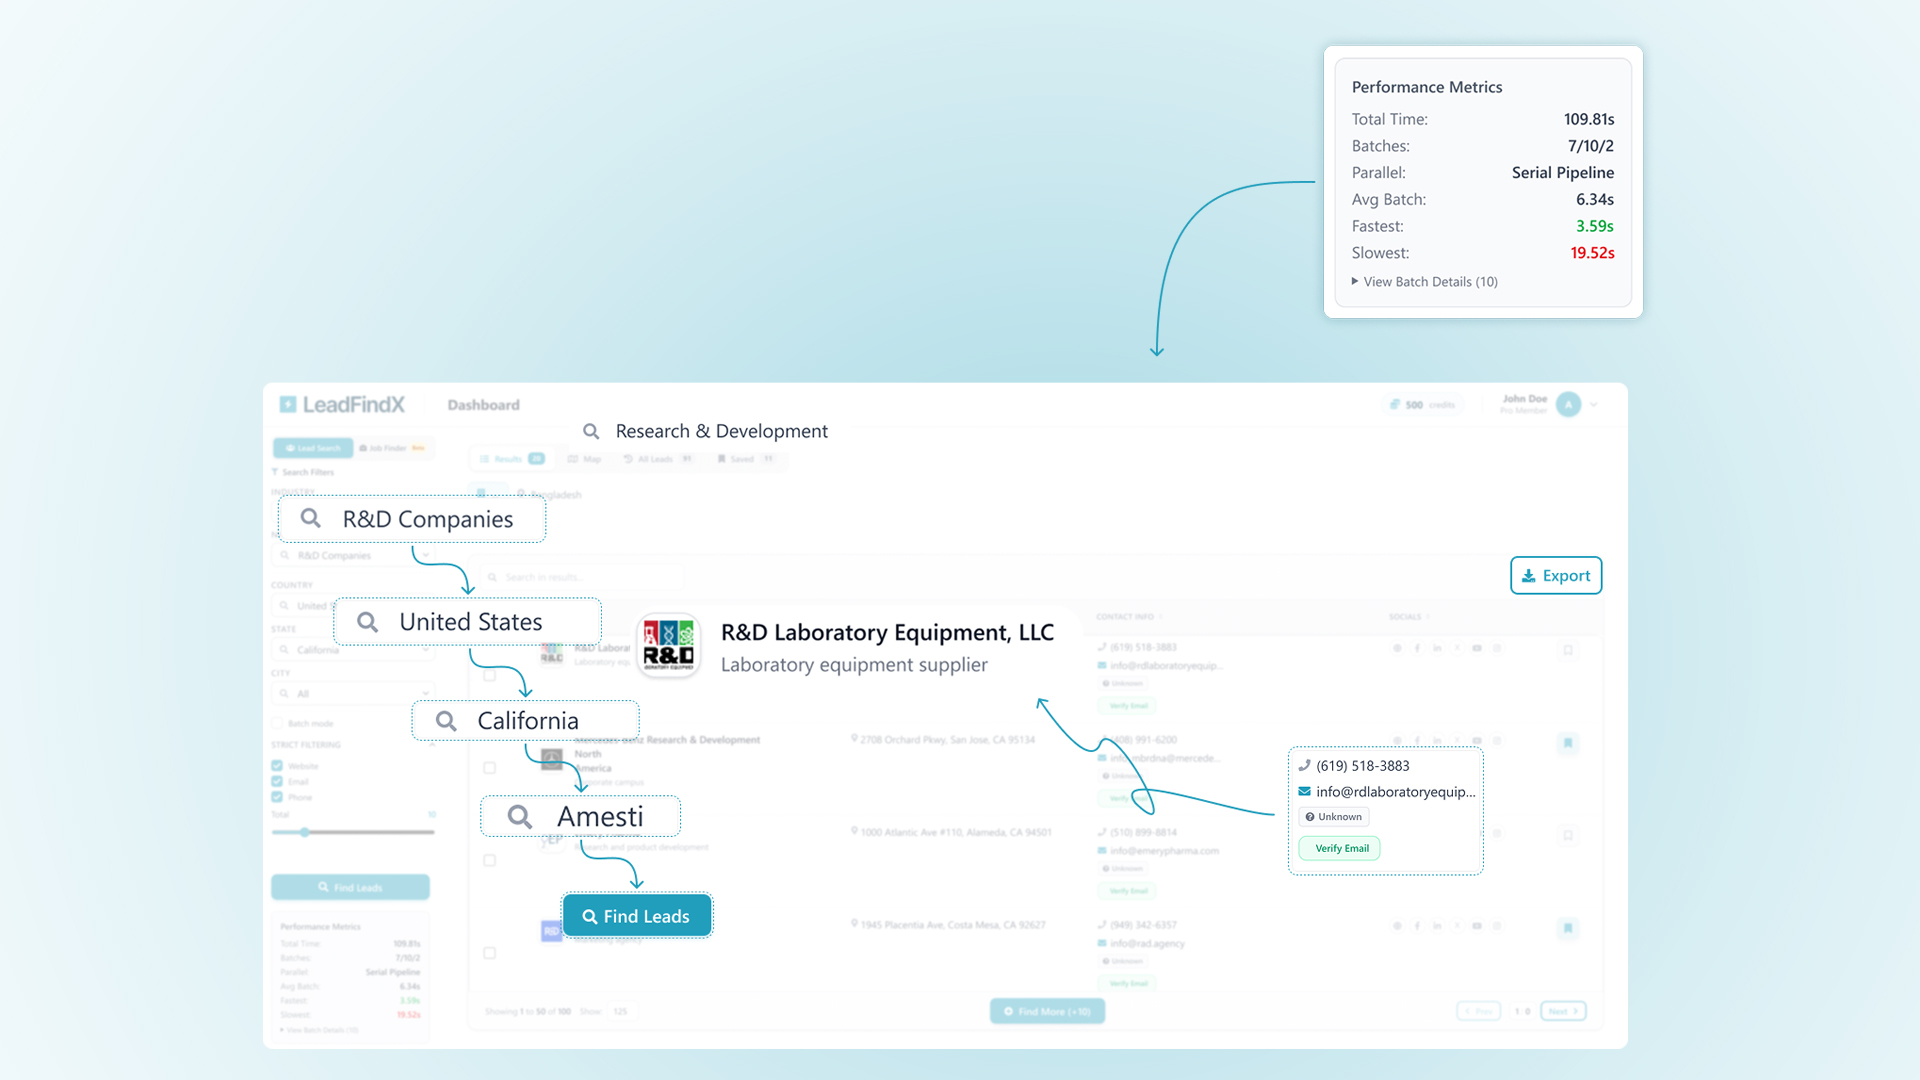Go to the Next results page
The image size is (1920, 1080).
1563,1011
